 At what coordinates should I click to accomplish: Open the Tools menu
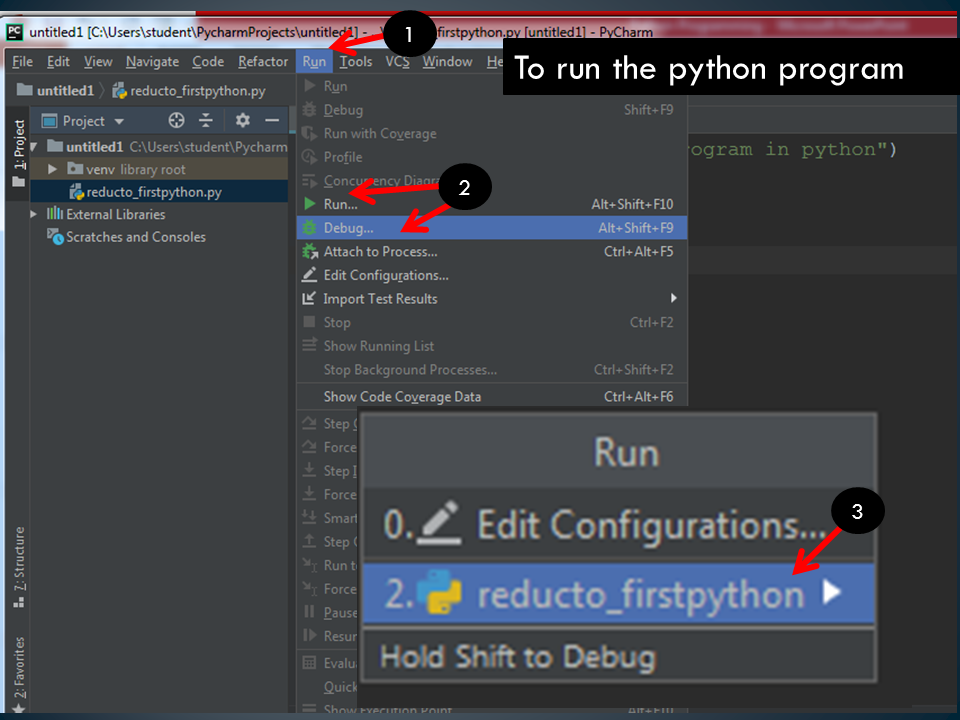tap(356, 61)
